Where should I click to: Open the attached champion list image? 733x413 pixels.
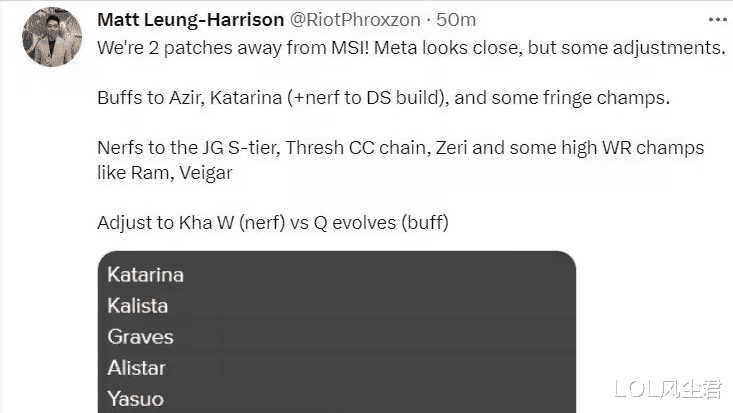[x=337, y=332]
